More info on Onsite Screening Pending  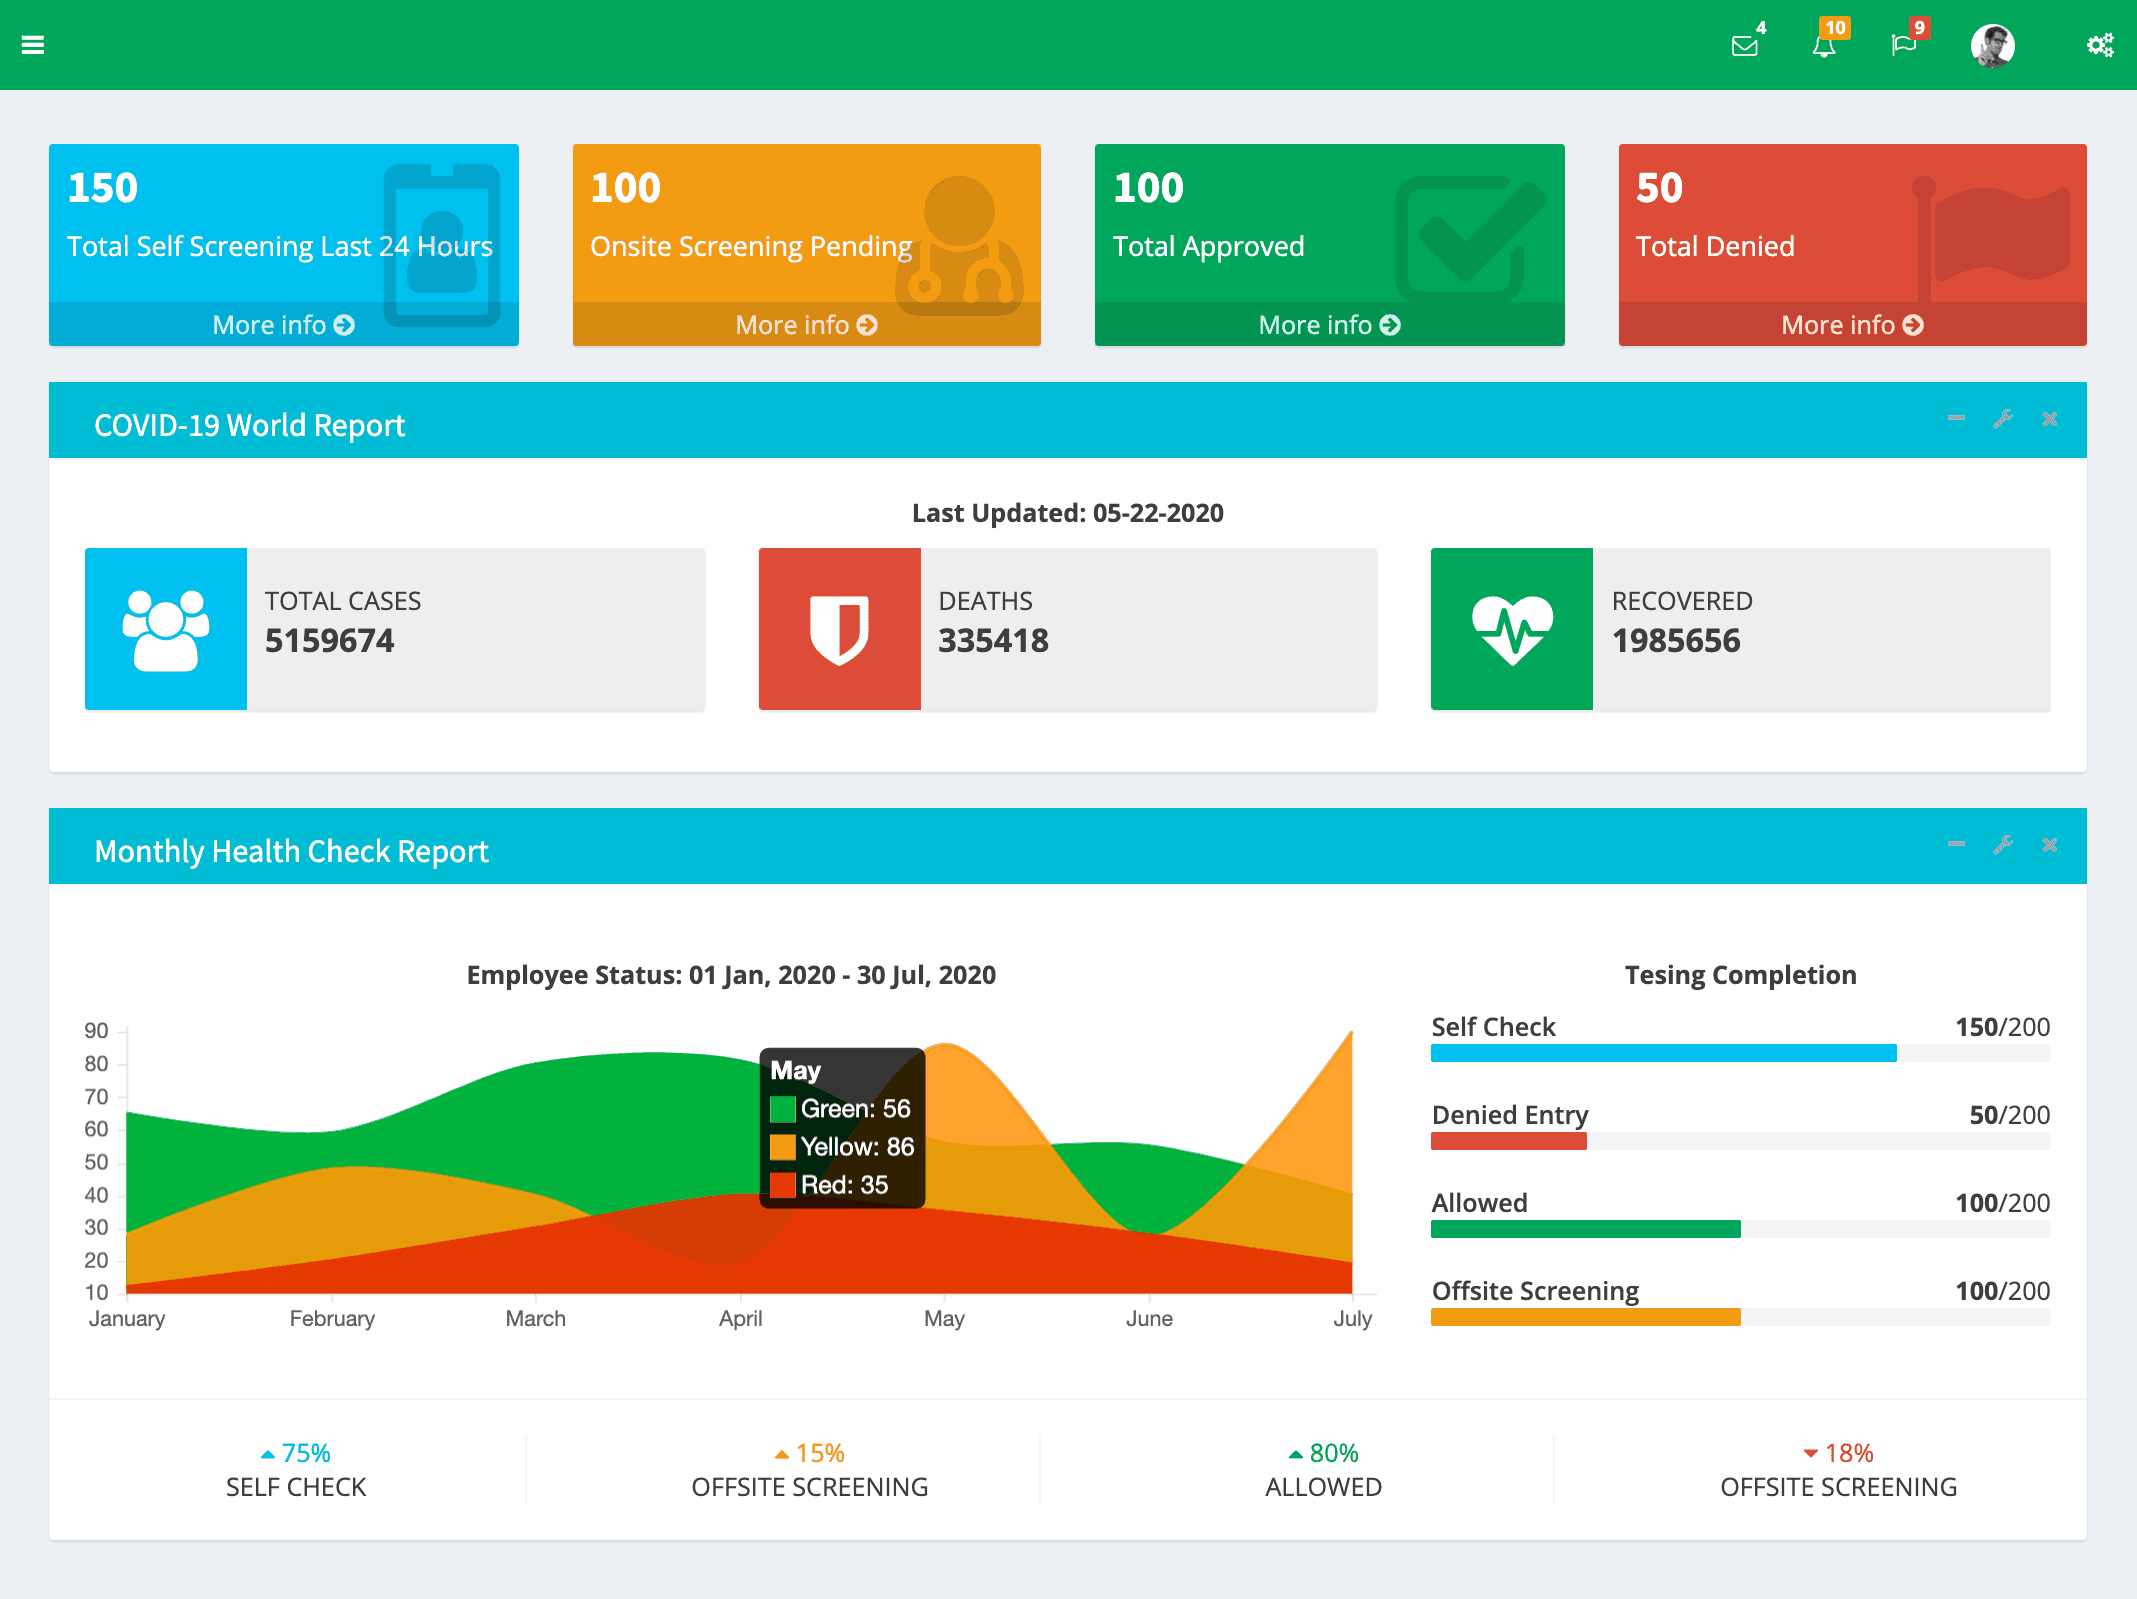[807, 325]
